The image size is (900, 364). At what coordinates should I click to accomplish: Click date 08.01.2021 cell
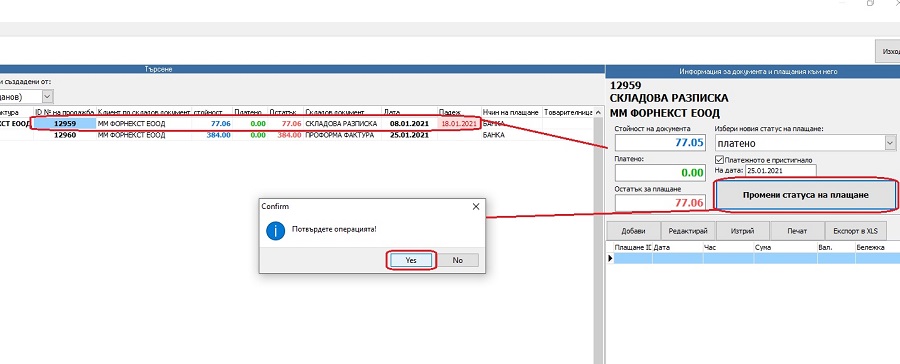pyautogui.click(x=410, y=123)
